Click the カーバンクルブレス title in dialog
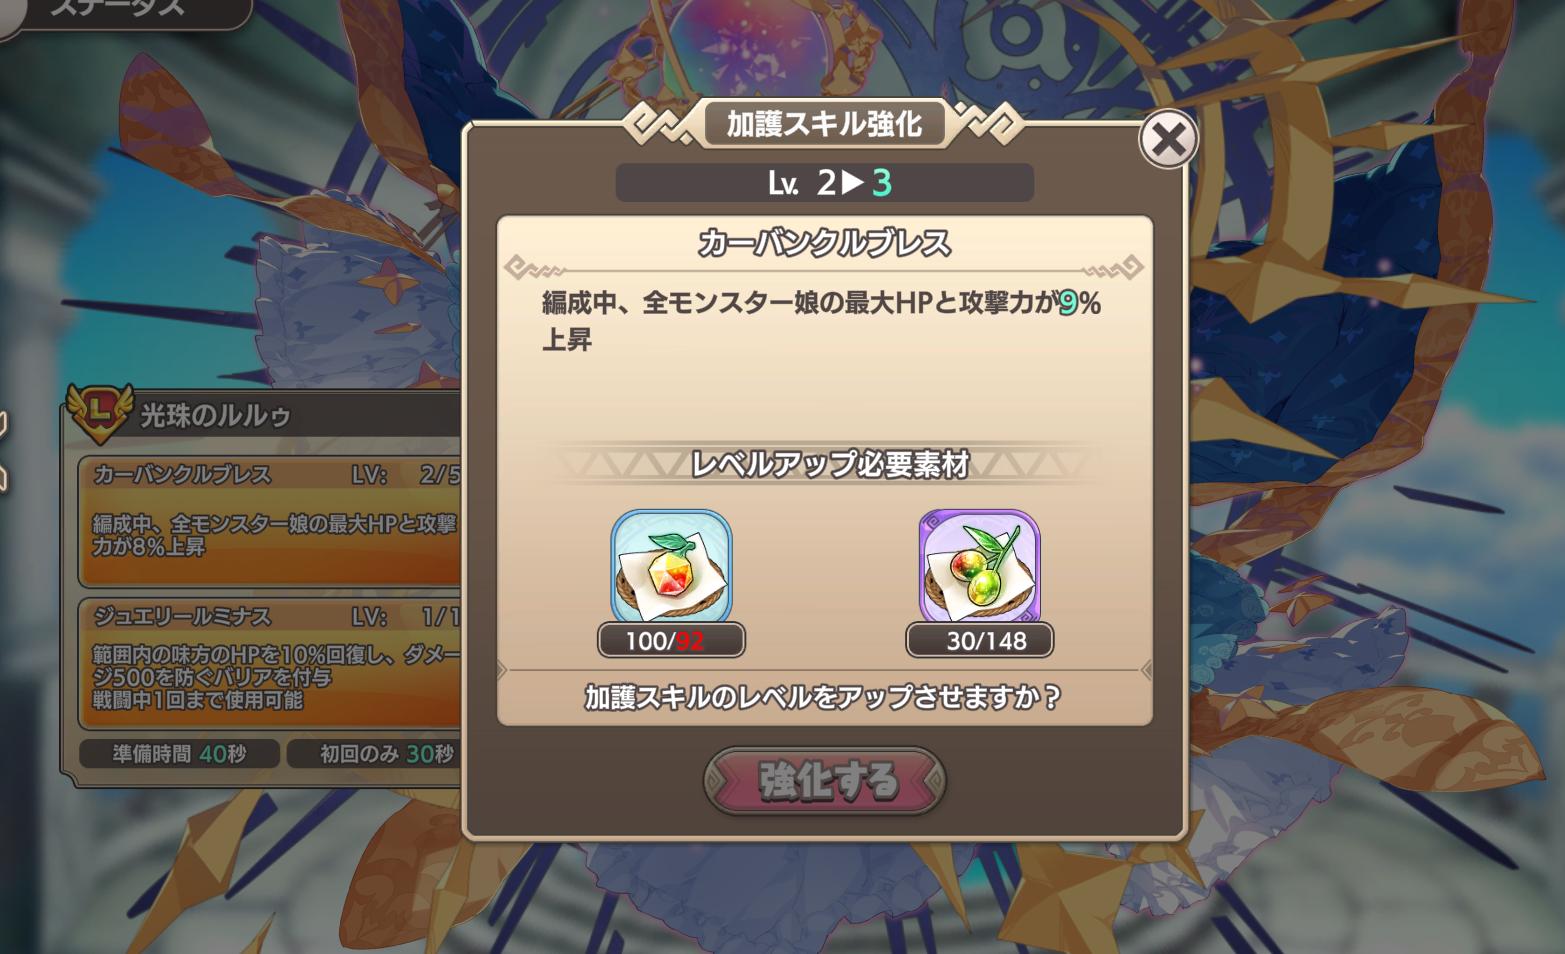Image resolution: width=1565 pixels, height=954 pixels. 825,243
